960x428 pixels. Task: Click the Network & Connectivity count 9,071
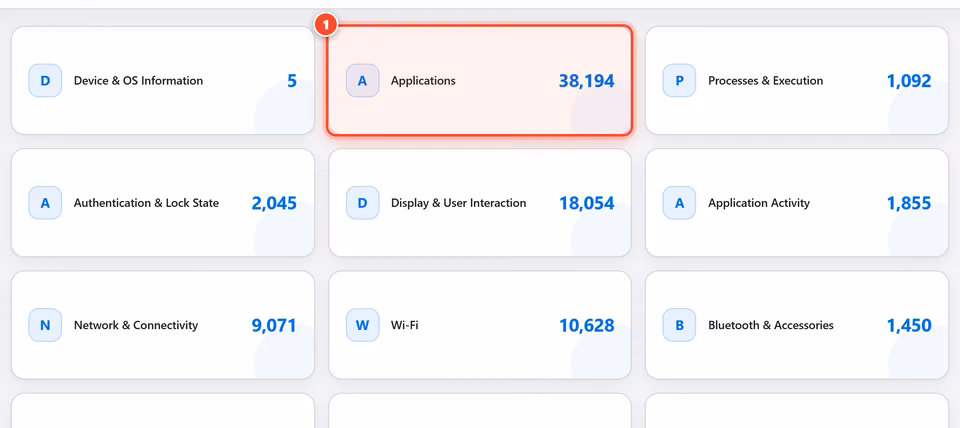click(x=274, y=326)
